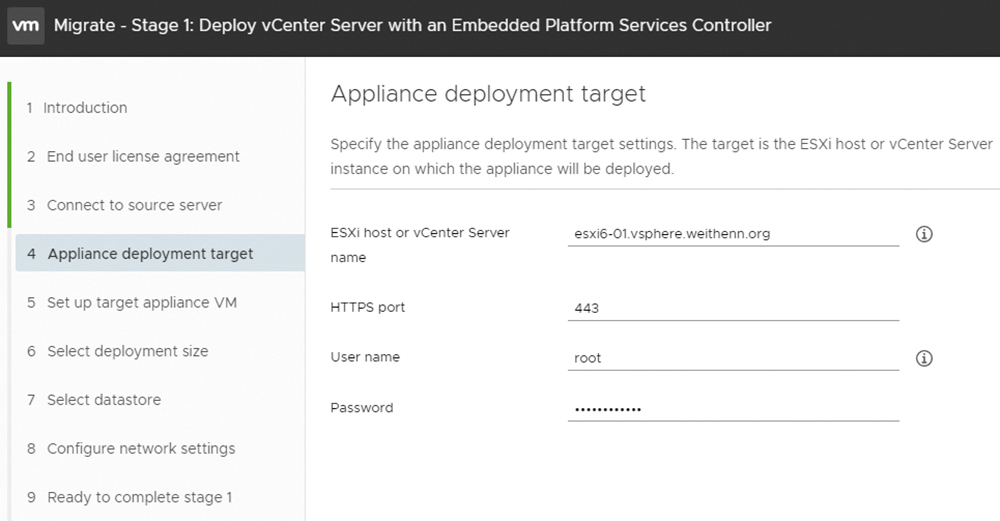Click the HTTPS port label
Viewport: 1000px width, 521px height.
point(367,307)
